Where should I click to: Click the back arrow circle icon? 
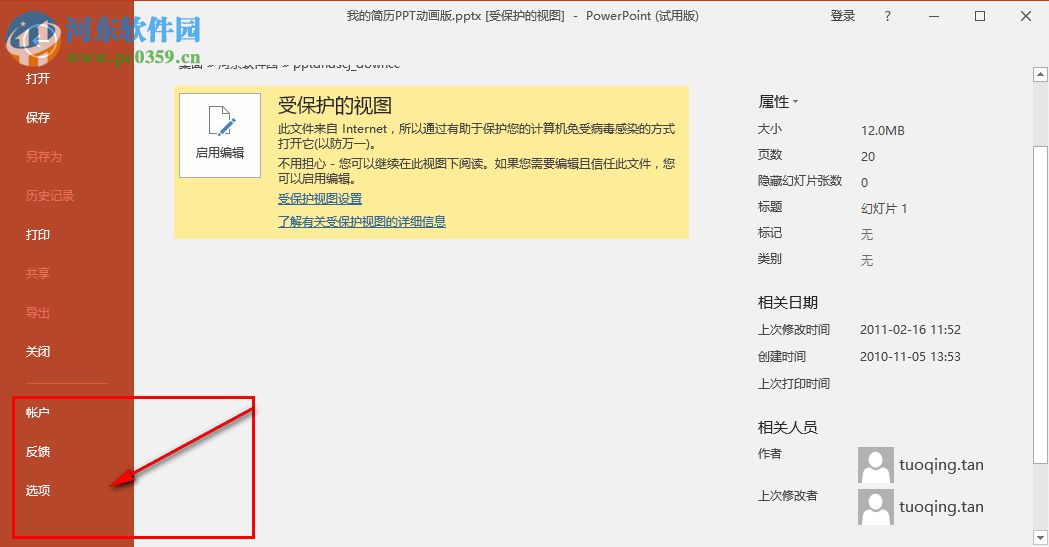[32, 39]
